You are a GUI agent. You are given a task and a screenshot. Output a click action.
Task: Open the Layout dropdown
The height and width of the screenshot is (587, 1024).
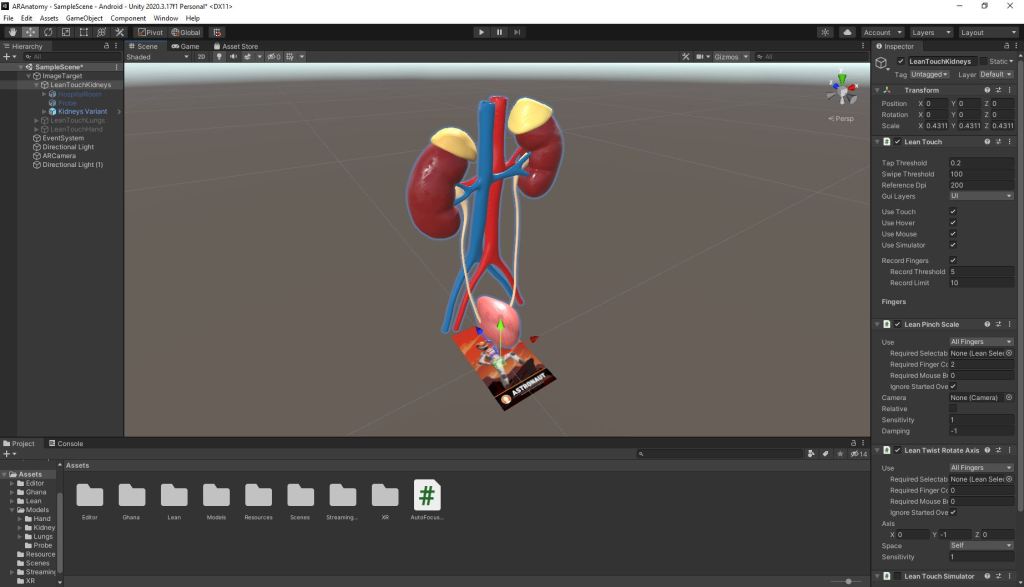coord(987,32)
